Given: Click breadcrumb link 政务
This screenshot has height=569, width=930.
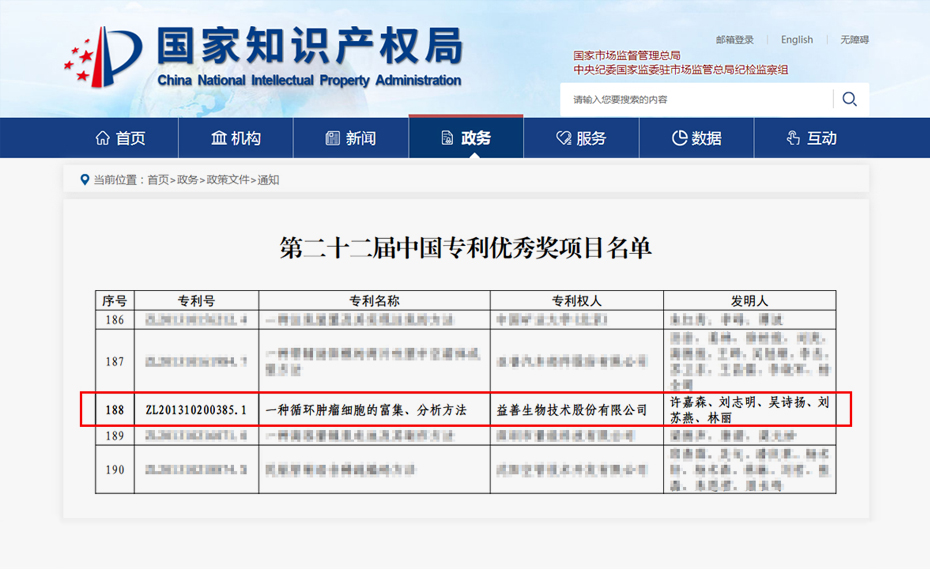Looking at the screenshot, I should [x=187, y=180].
